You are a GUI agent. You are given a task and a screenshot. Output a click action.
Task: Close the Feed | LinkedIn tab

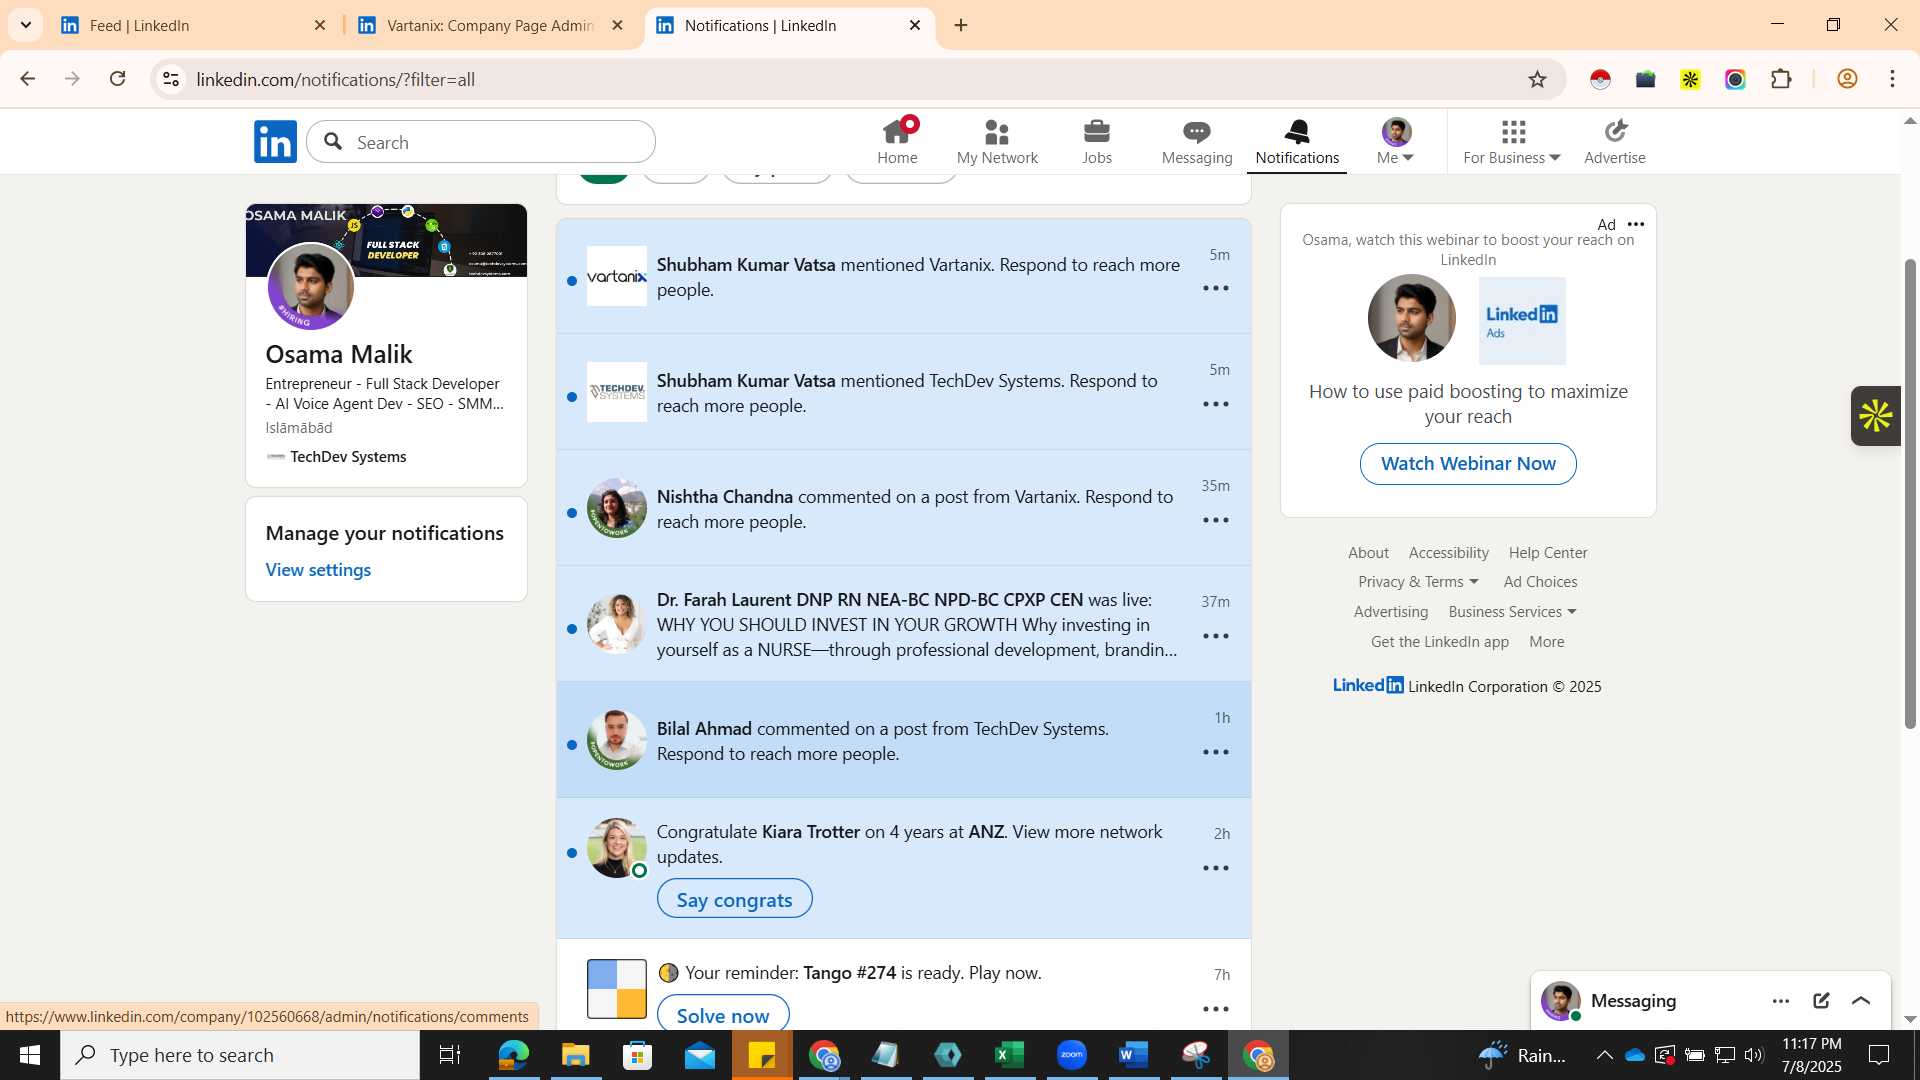(320, 25)
